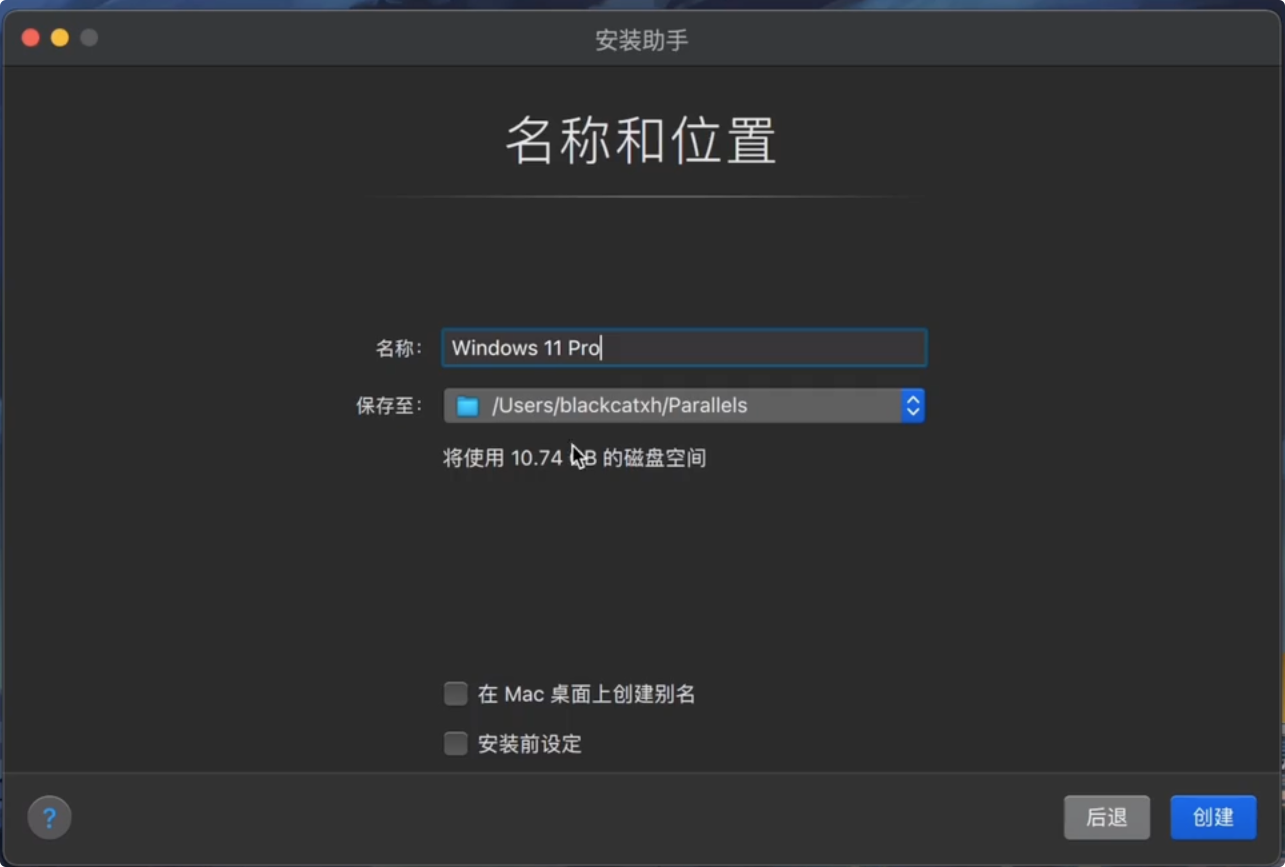Click the 名称 label
The image size is (1285, 867).
click(x=399, y=348)
